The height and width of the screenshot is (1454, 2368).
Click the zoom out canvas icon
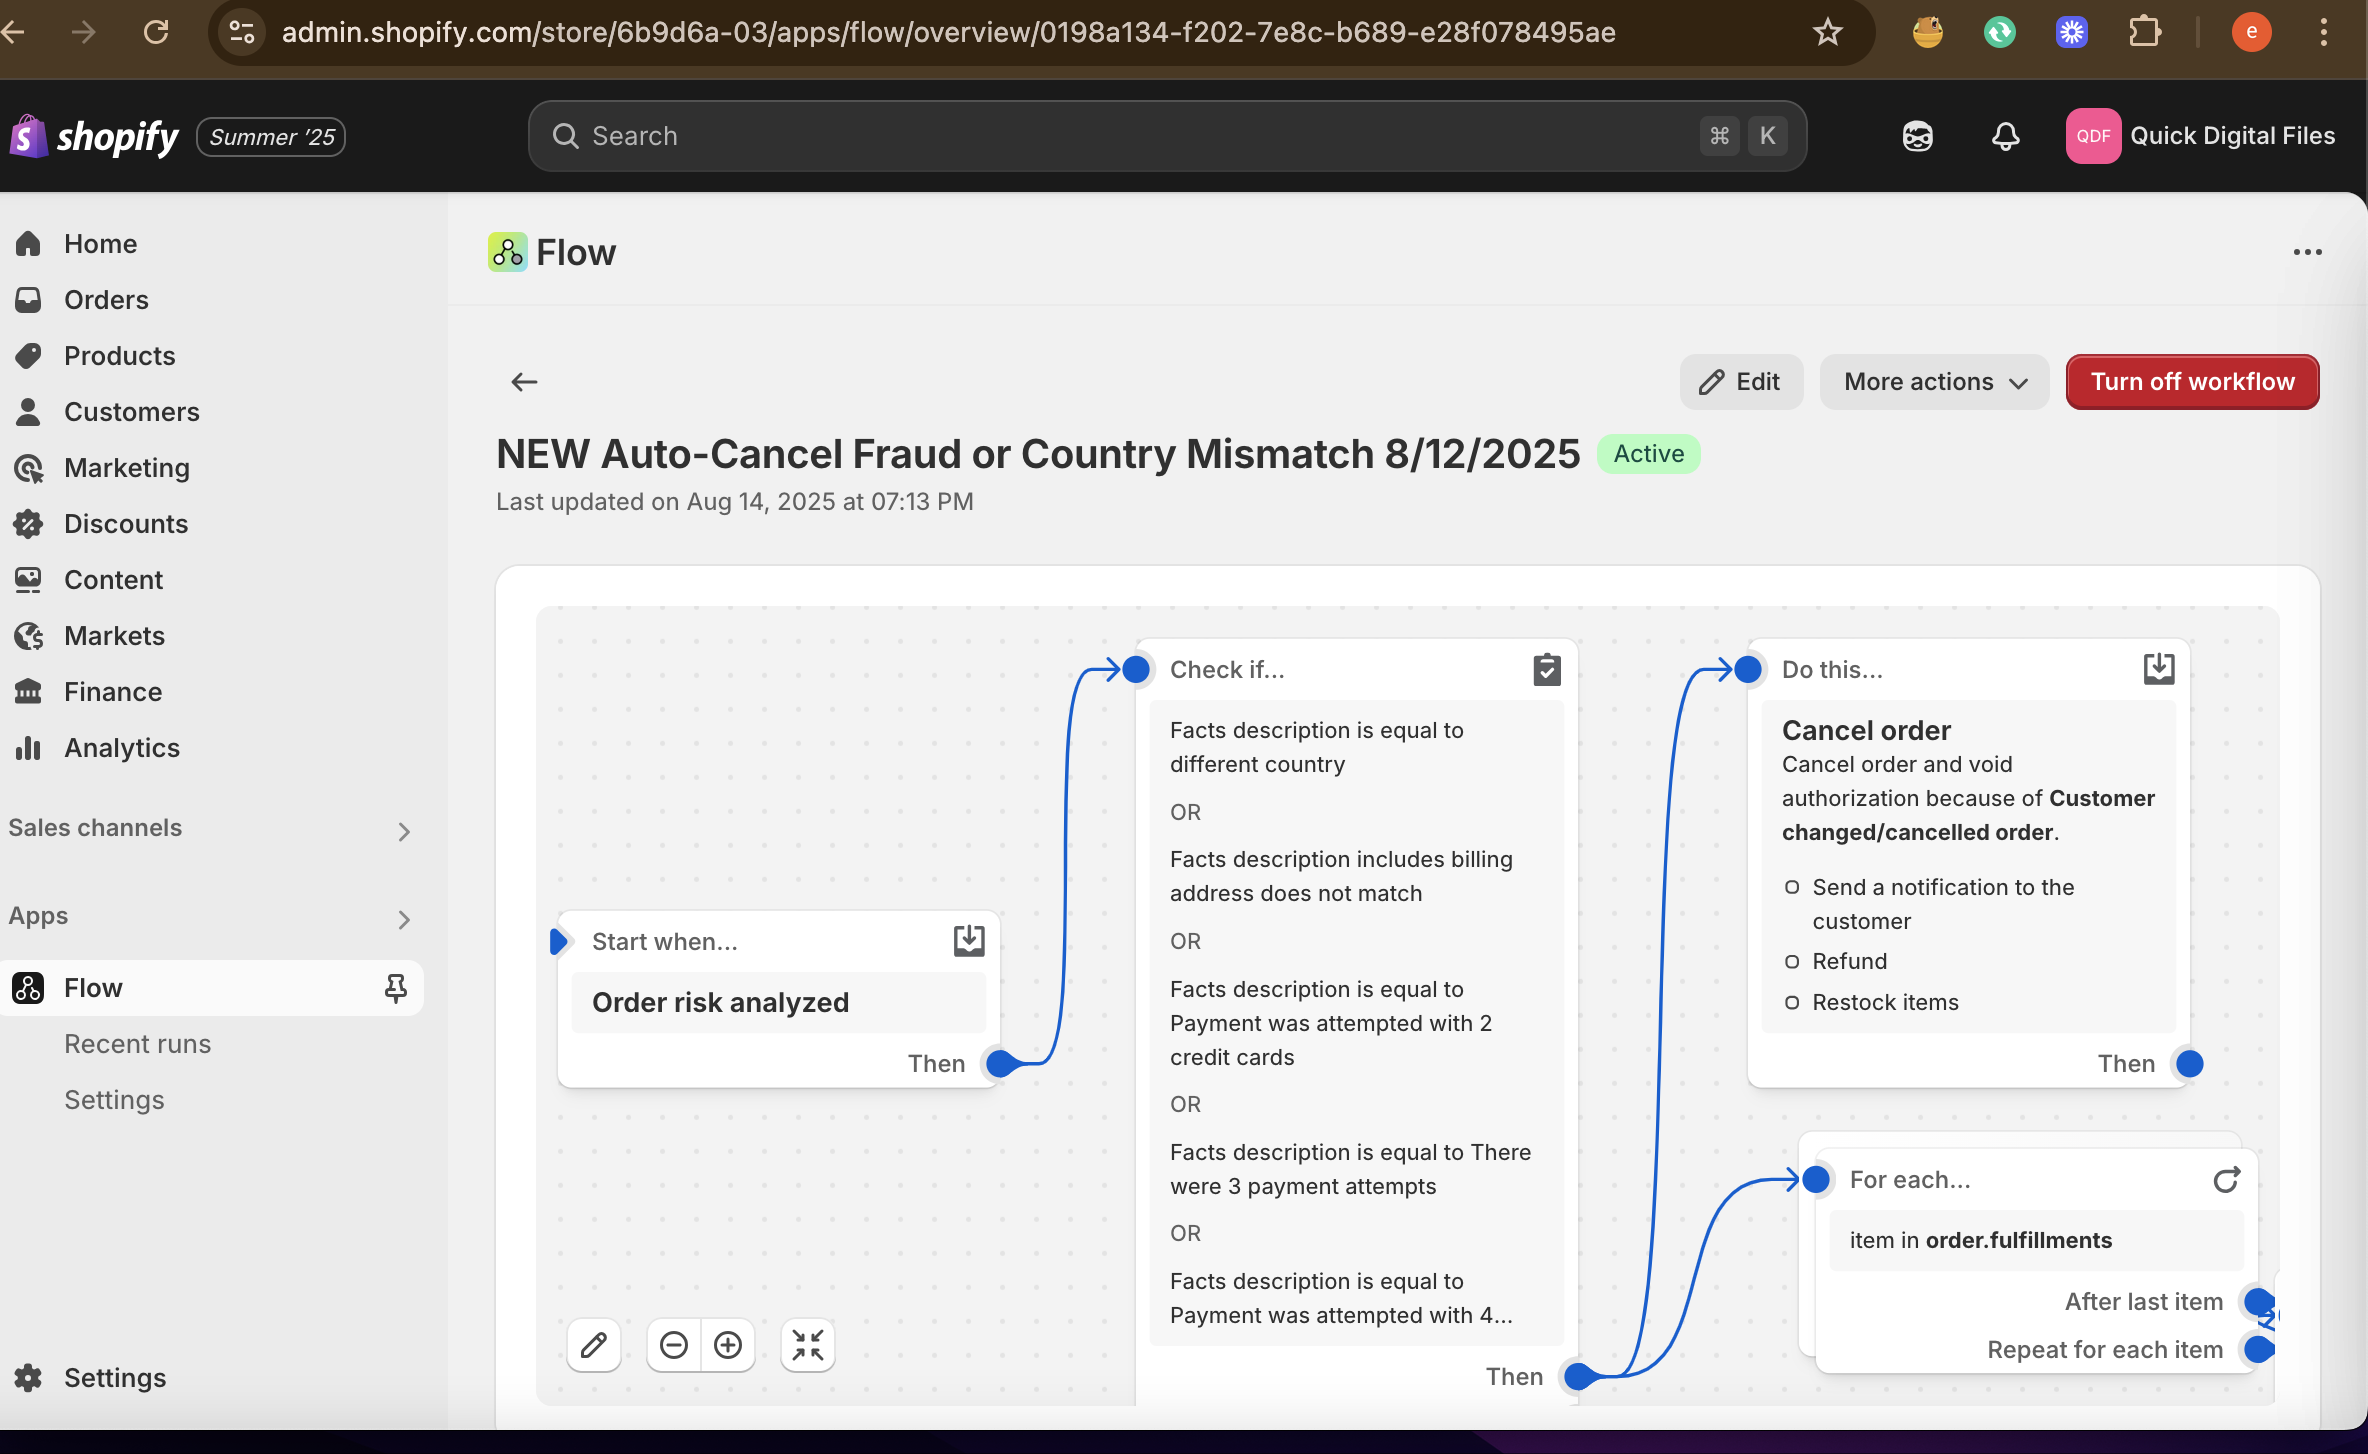[x=674, y=1345]
